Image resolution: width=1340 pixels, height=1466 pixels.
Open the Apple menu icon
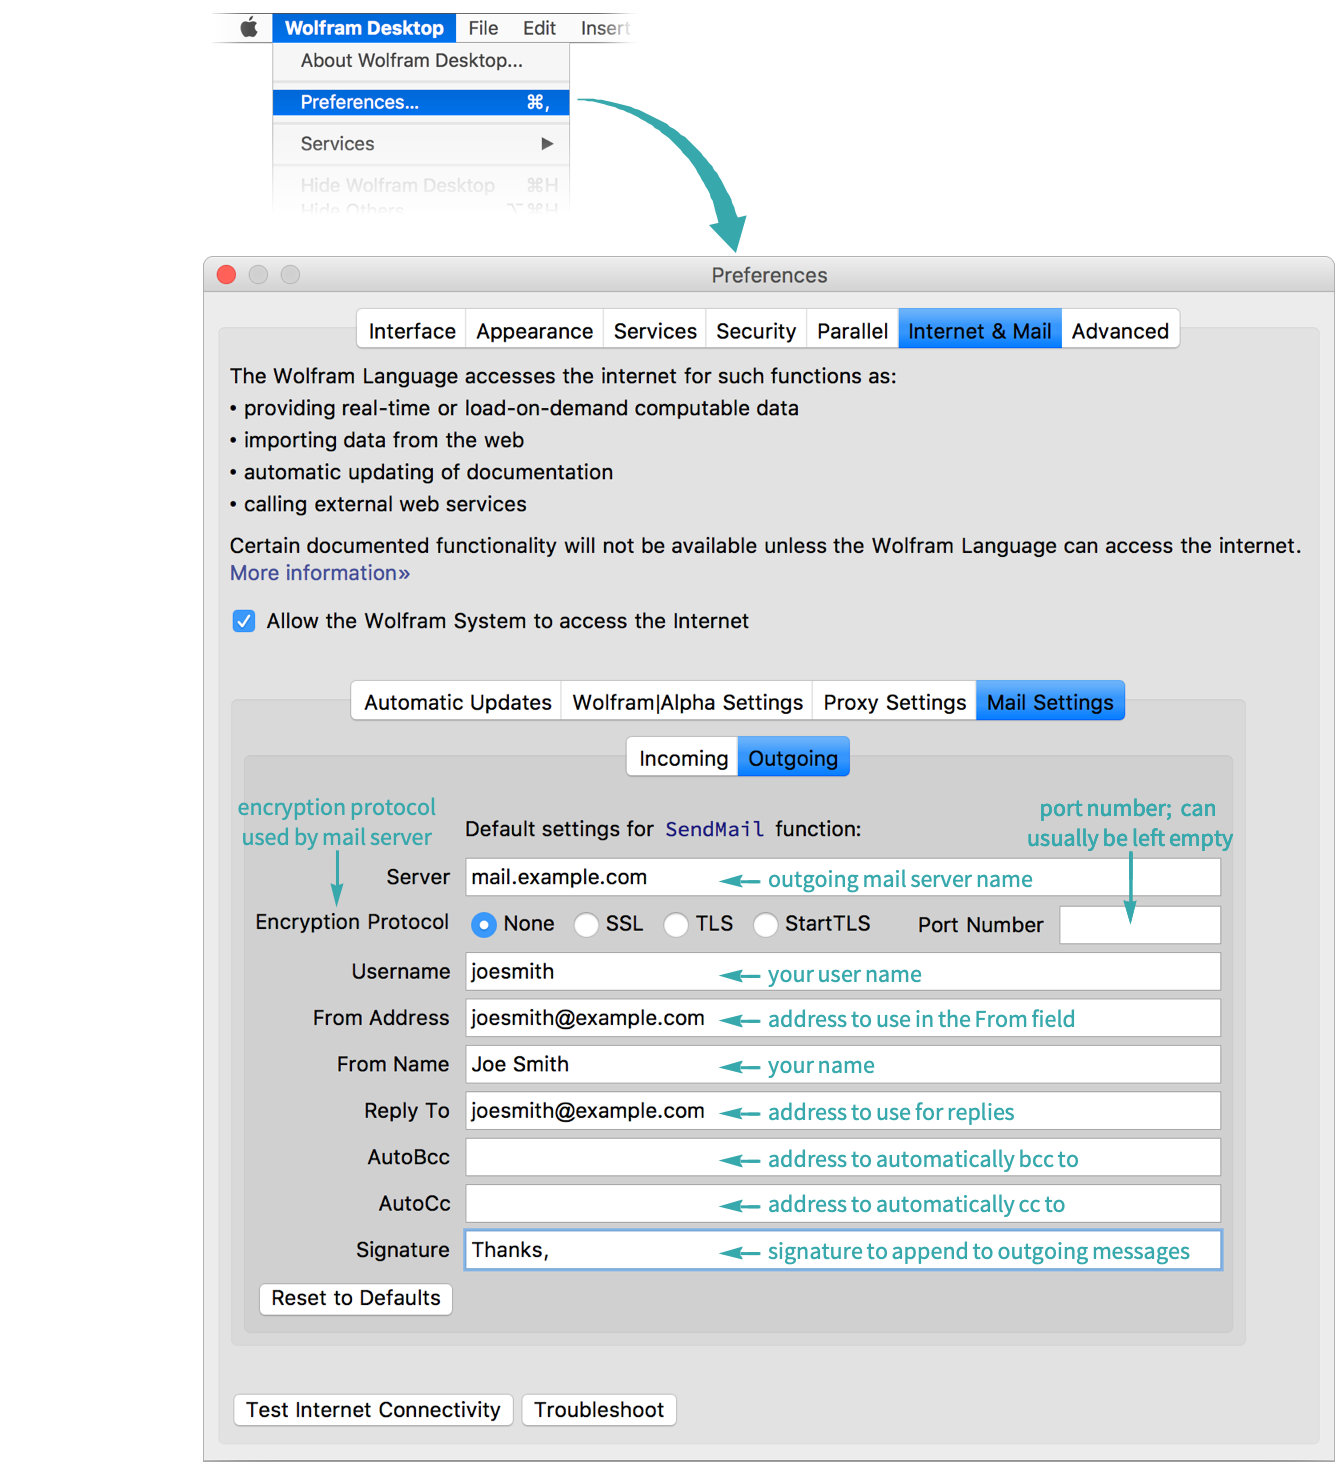click(249, 28)
